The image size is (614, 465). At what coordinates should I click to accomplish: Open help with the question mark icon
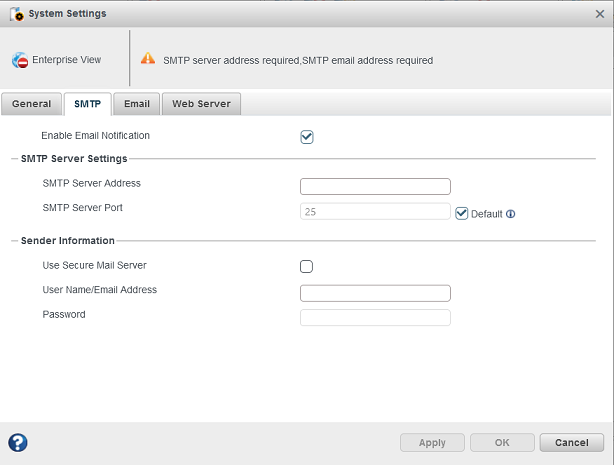(x=18, y=443)
